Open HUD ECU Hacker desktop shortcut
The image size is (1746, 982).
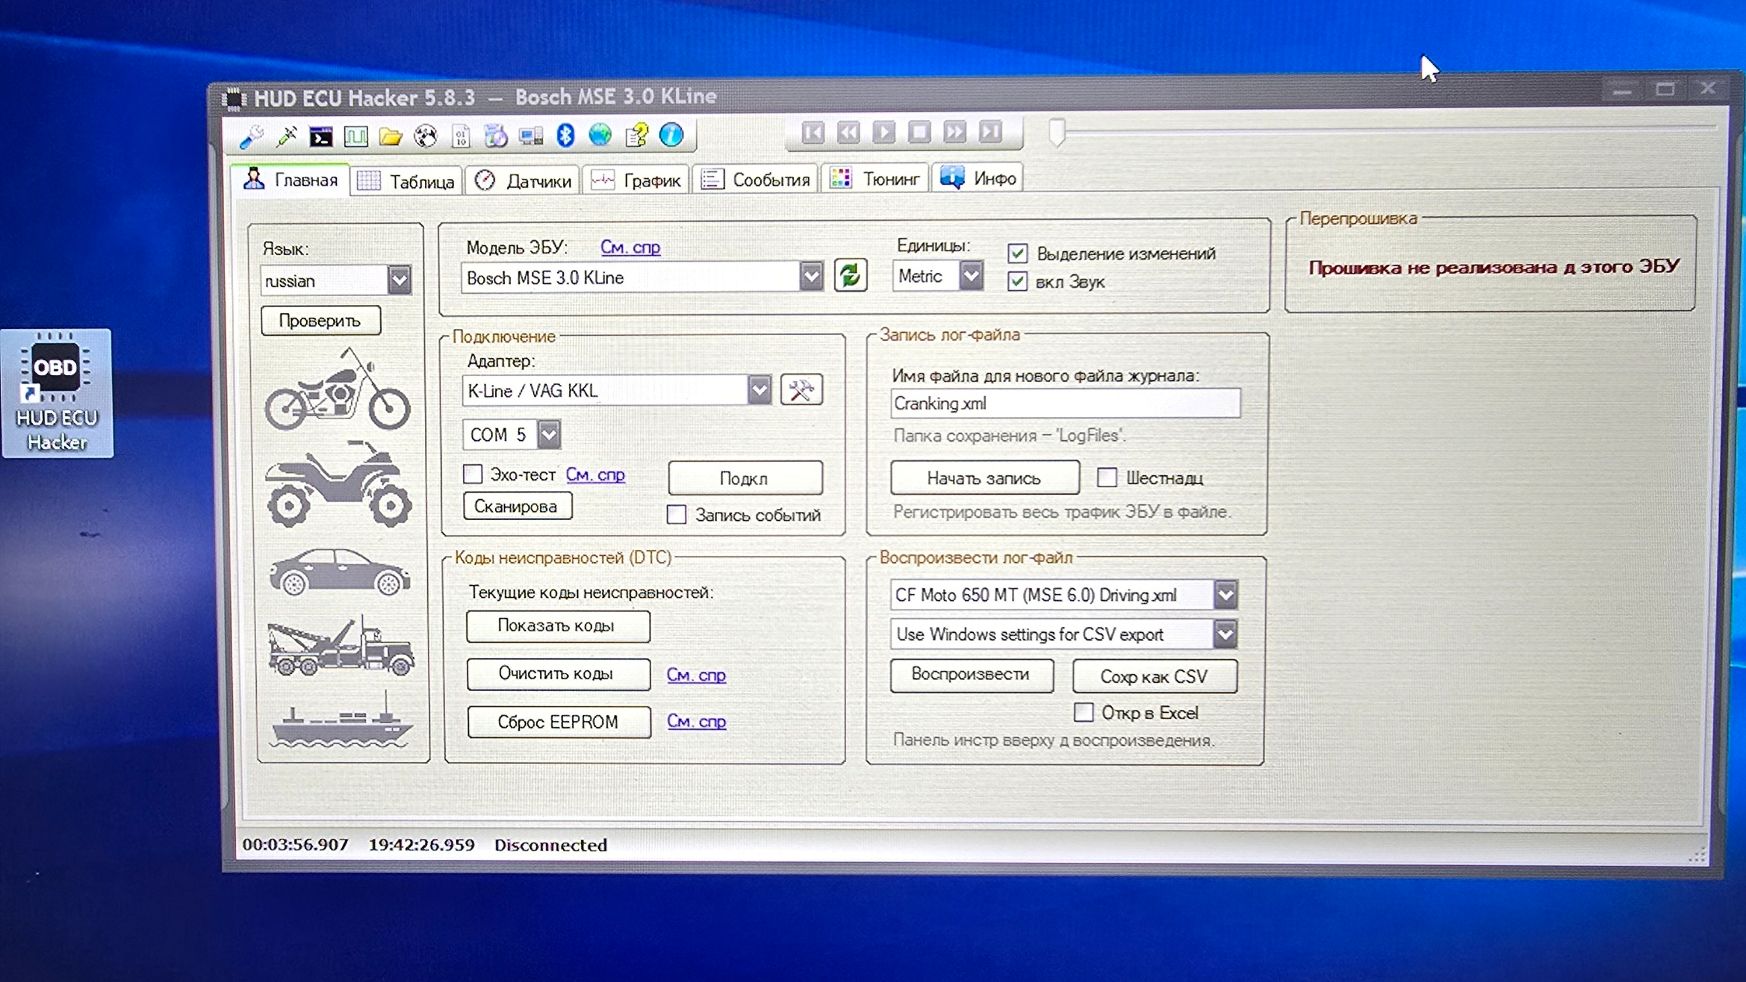(x=57, y=393)
